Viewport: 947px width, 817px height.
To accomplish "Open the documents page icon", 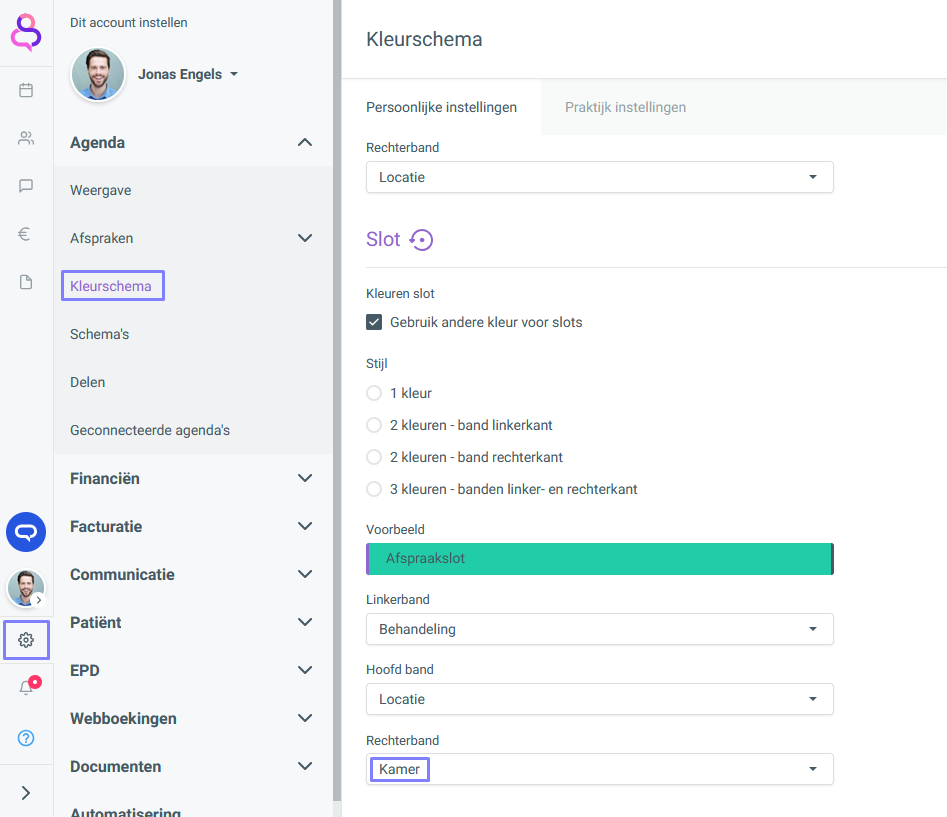I will tap(26, 282).
